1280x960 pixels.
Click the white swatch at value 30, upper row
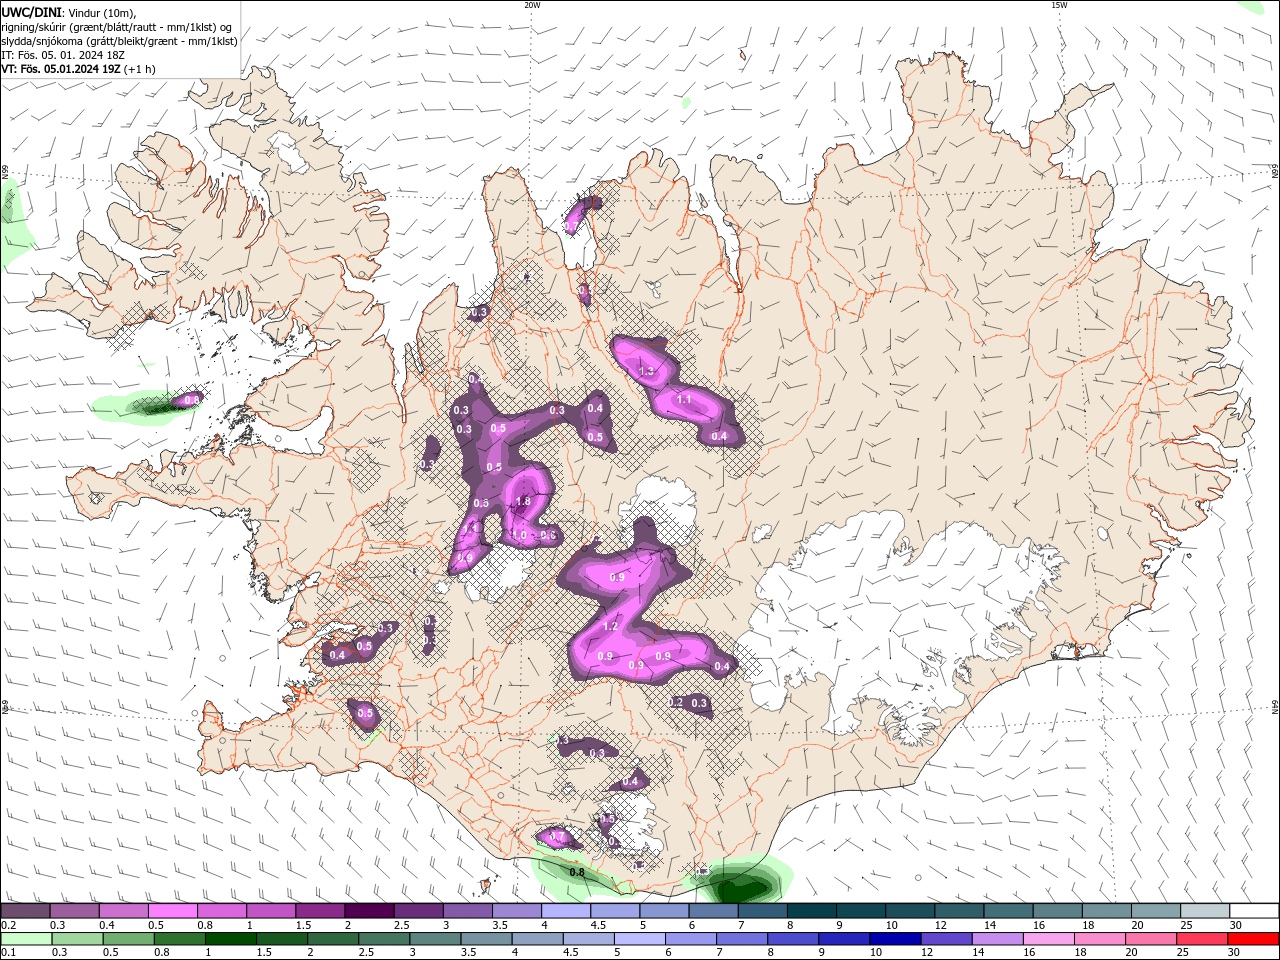1254,911
